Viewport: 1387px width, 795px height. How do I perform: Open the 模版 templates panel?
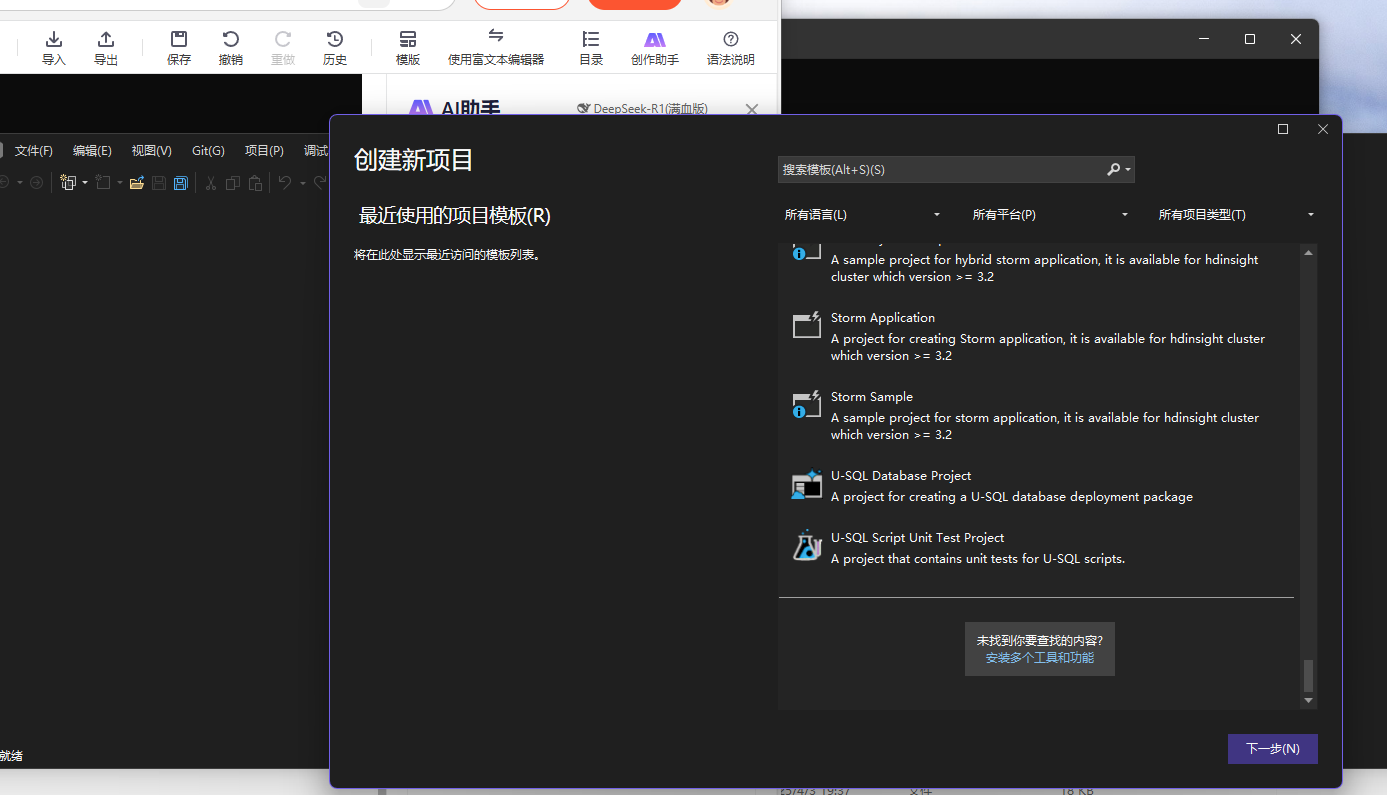407,46
